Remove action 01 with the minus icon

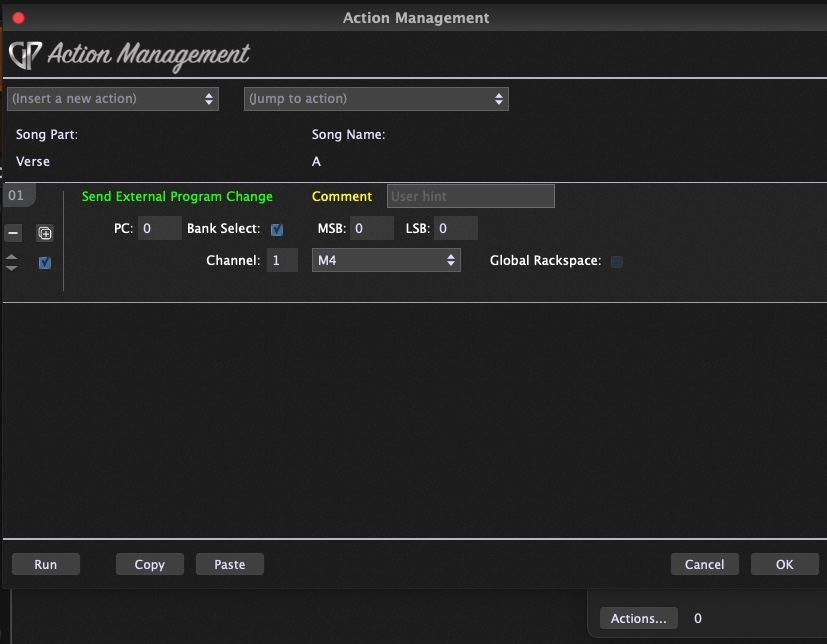[13, 233]
